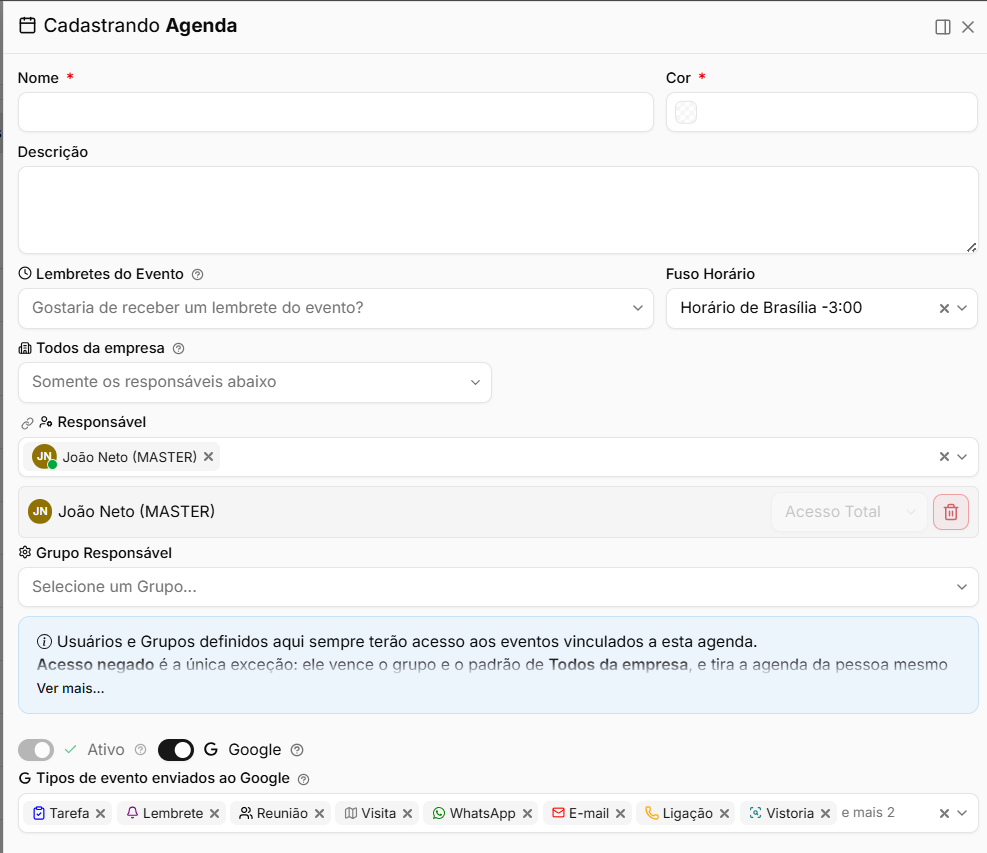Expand the Responsável dropdown arrow

click(962, 456)
